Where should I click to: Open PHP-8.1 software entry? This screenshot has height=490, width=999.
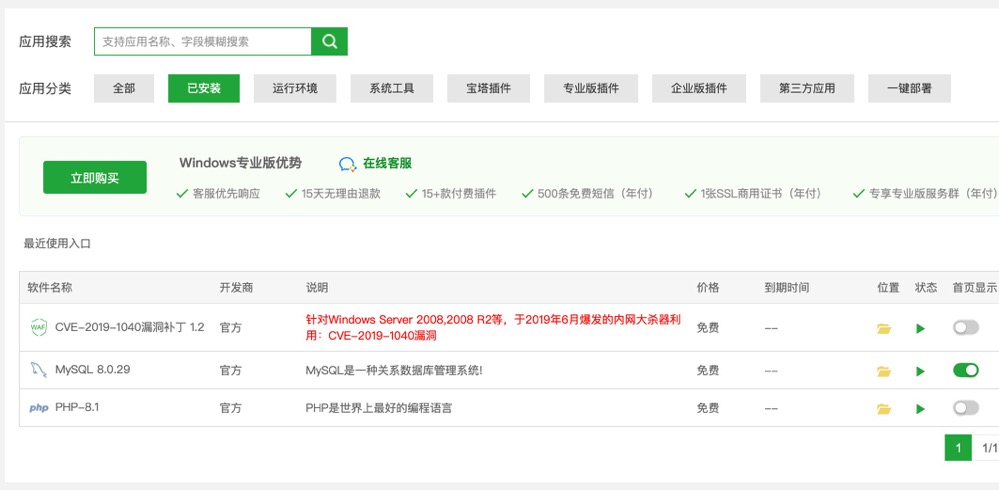click(x=77, y=407)
